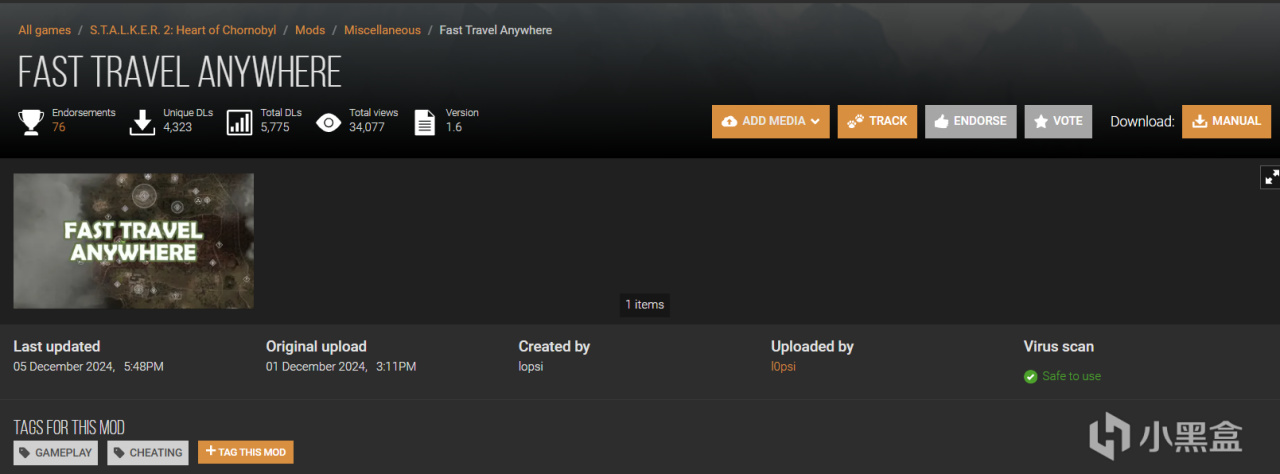Select the GAMEPLAY tag
The image size is (1280, 474).
[56, 453]
